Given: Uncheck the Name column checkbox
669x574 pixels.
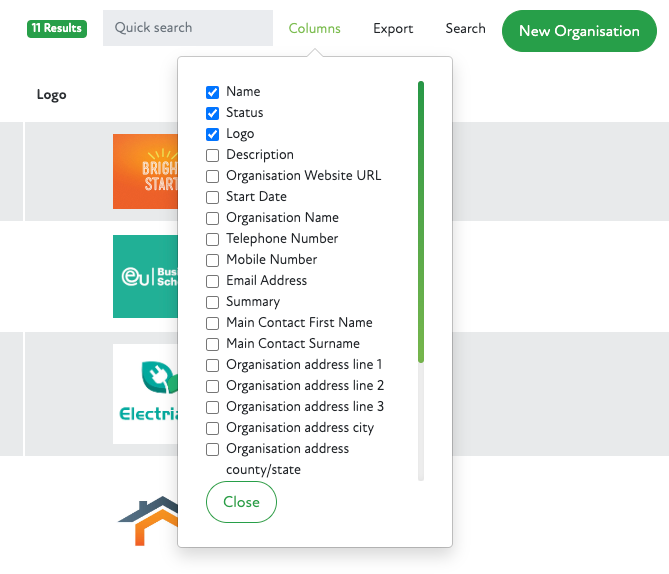Looking at the screenshot, I should pos(213,92).
